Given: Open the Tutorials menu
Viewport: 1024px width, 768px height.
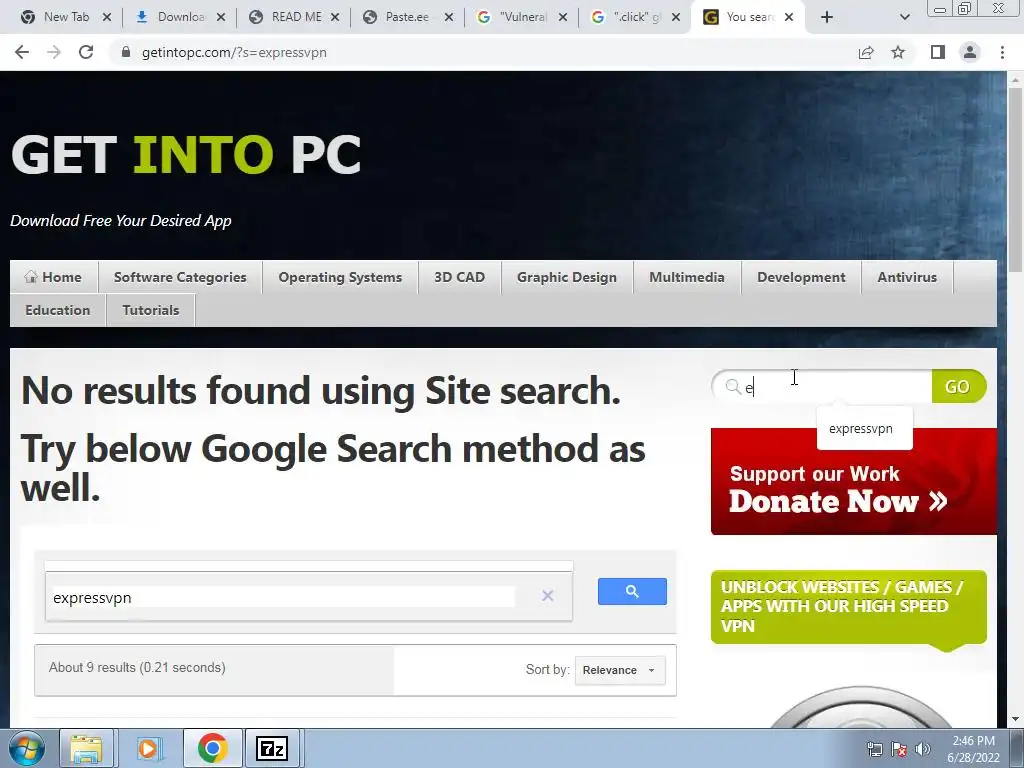Looking at the screenshot, I should pyautogui.click(x=151, y=310).
